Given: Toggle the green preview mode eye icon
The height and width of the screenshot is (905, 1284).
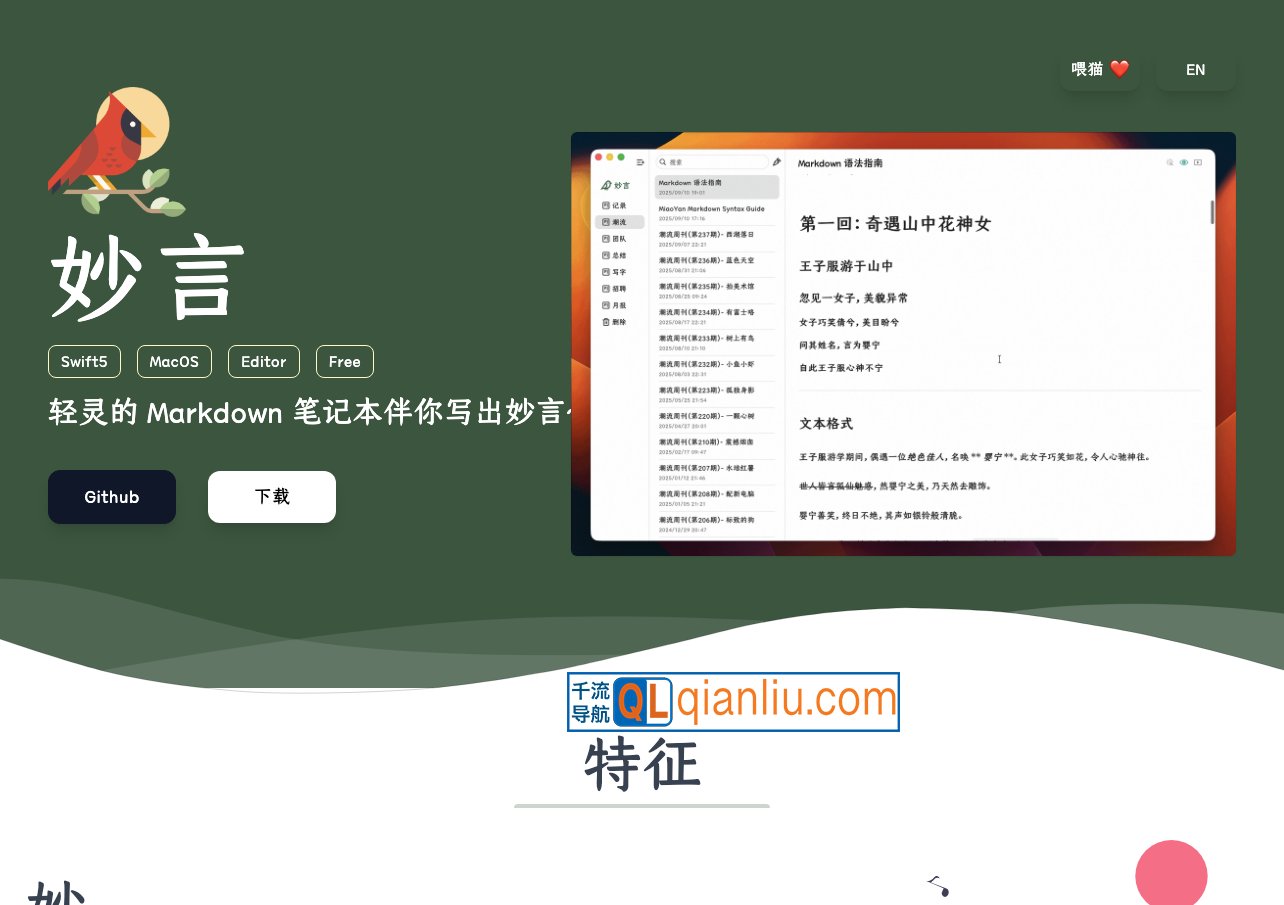Looking at the screenshot, I should click(x=1184, y=162).
